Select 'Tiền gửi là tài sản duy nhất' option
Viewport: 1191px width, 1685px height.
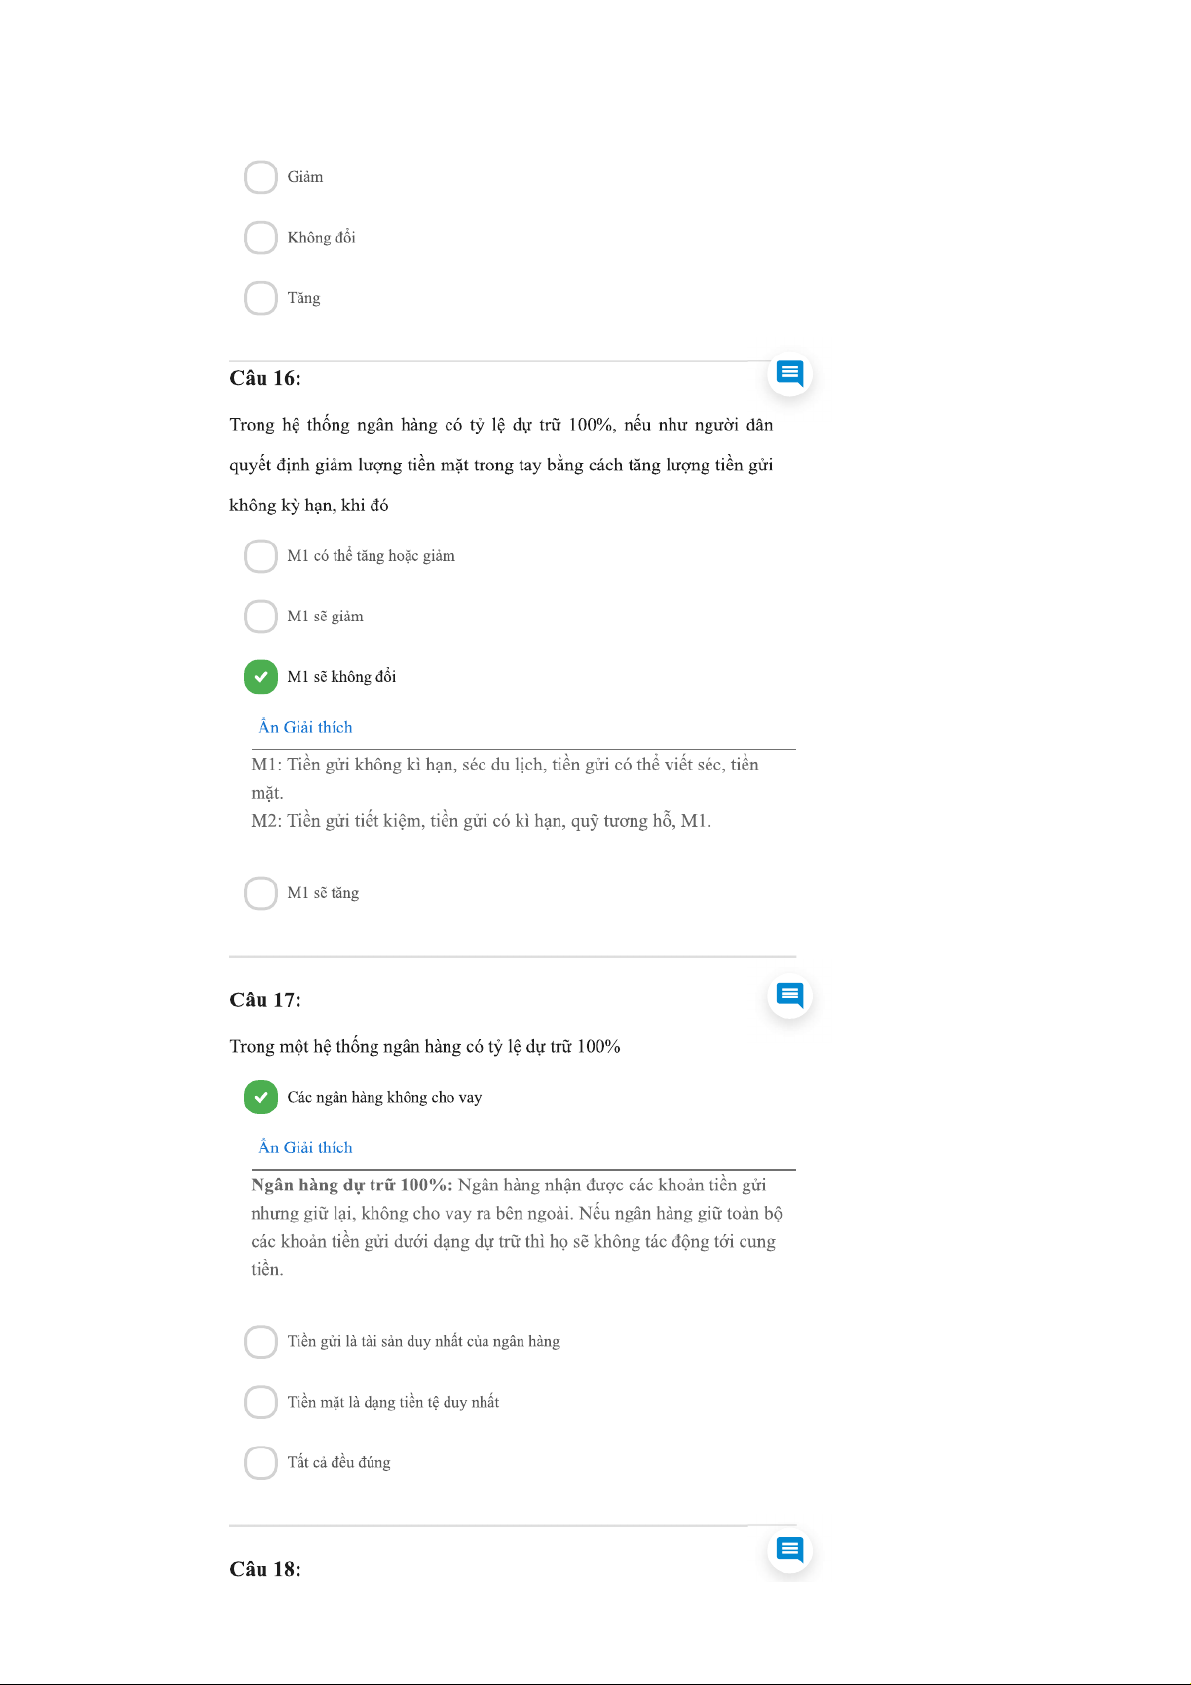(261, 1342)
